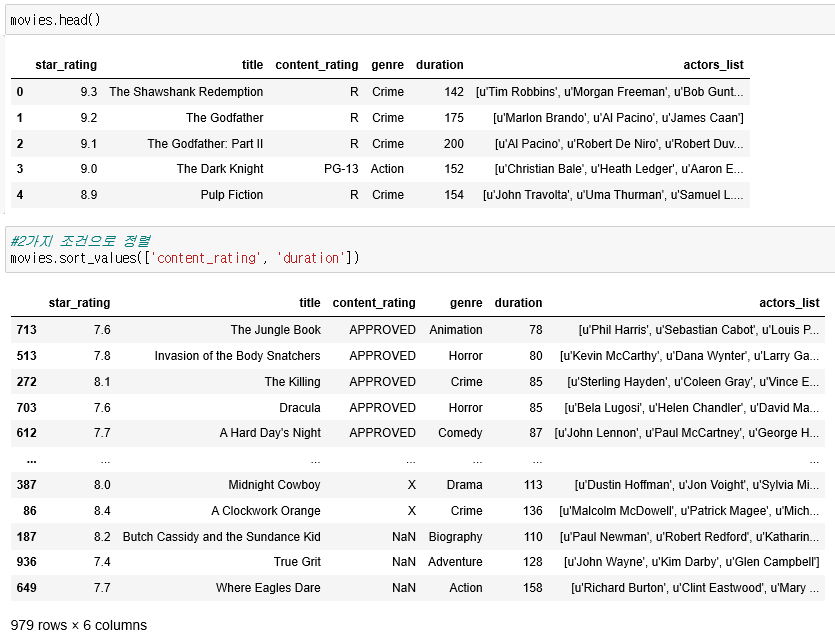Click duration value 142
Screen dimensions: 835x642
(454, 92)
